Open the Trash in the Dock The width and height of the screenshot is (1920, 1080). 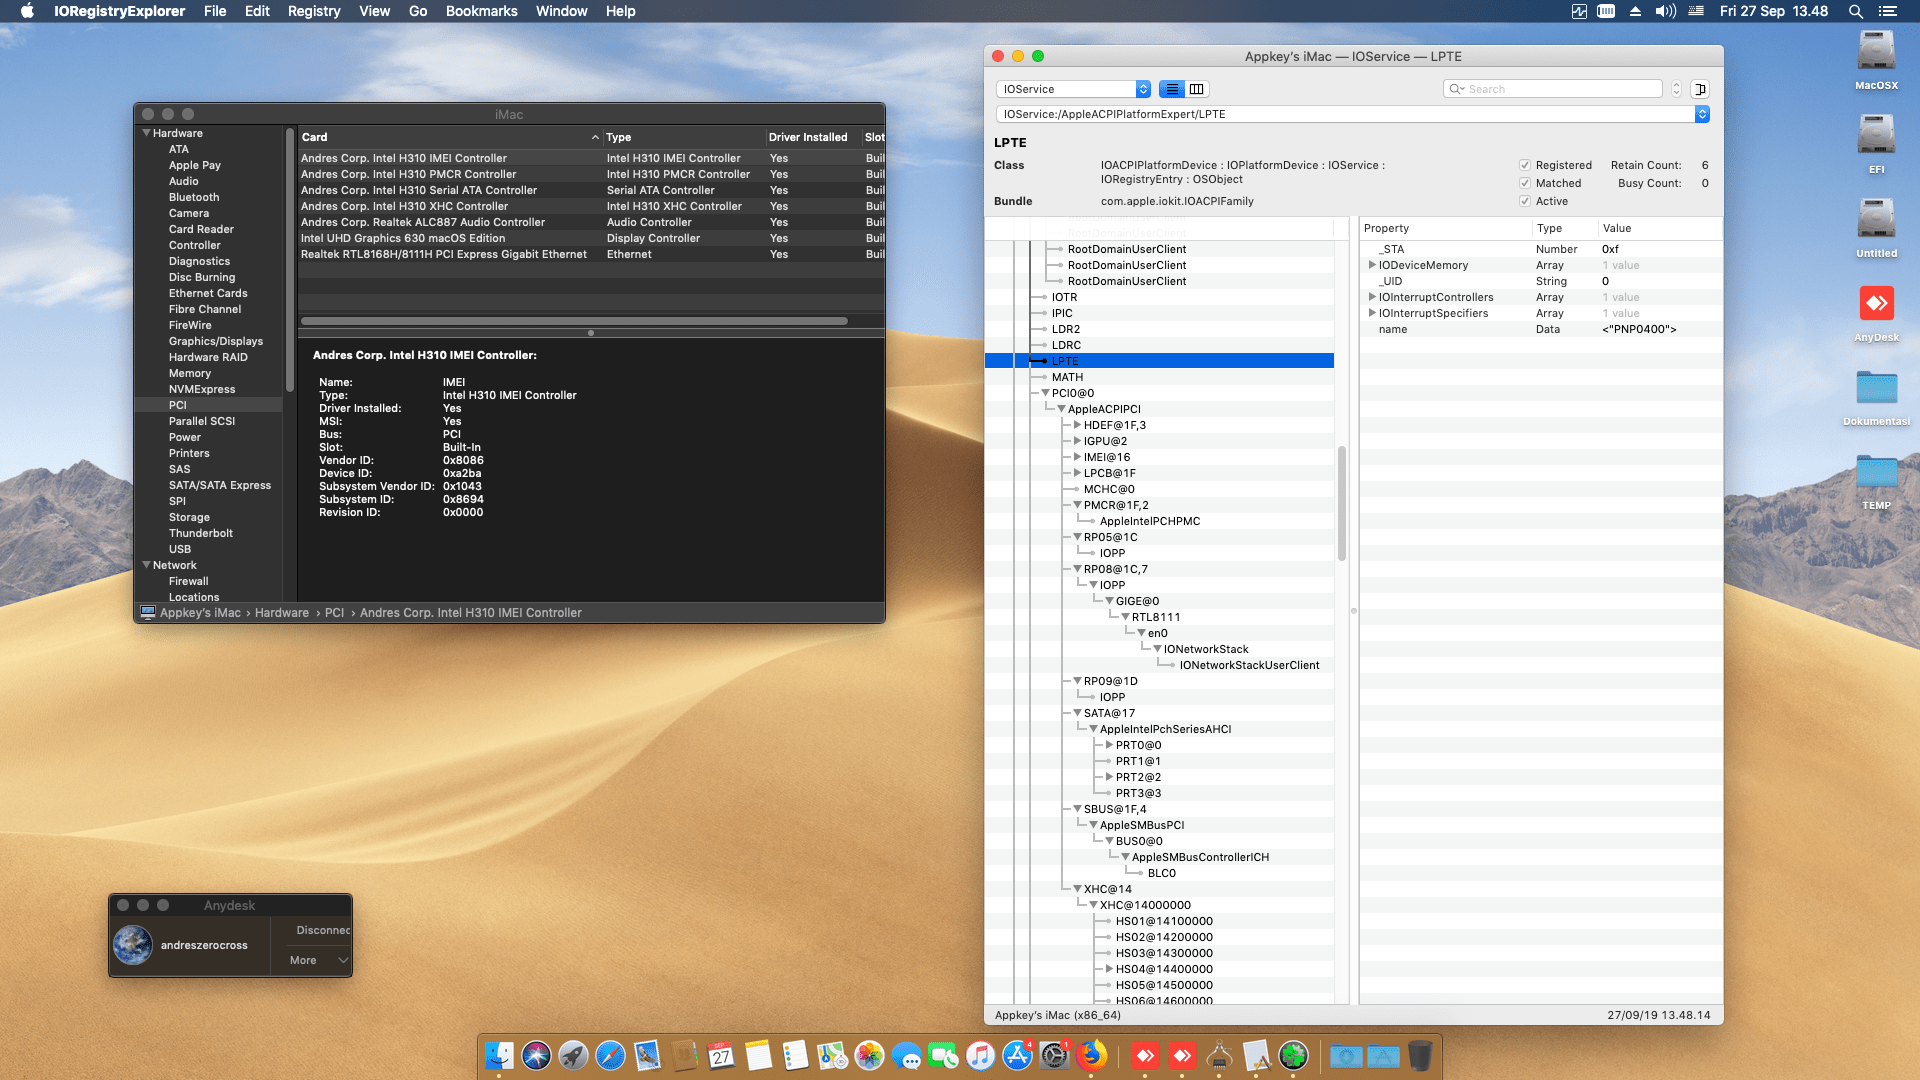[1420, 1056]
